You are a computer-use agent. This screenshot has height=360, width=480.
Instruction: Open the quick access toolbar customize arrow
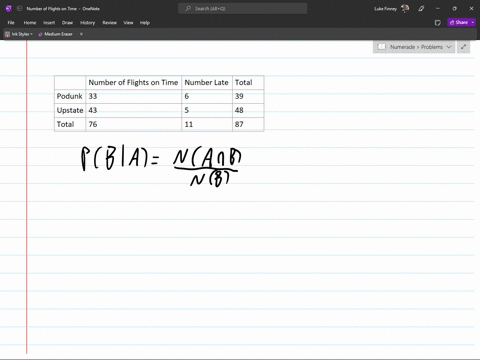[81, 34]
